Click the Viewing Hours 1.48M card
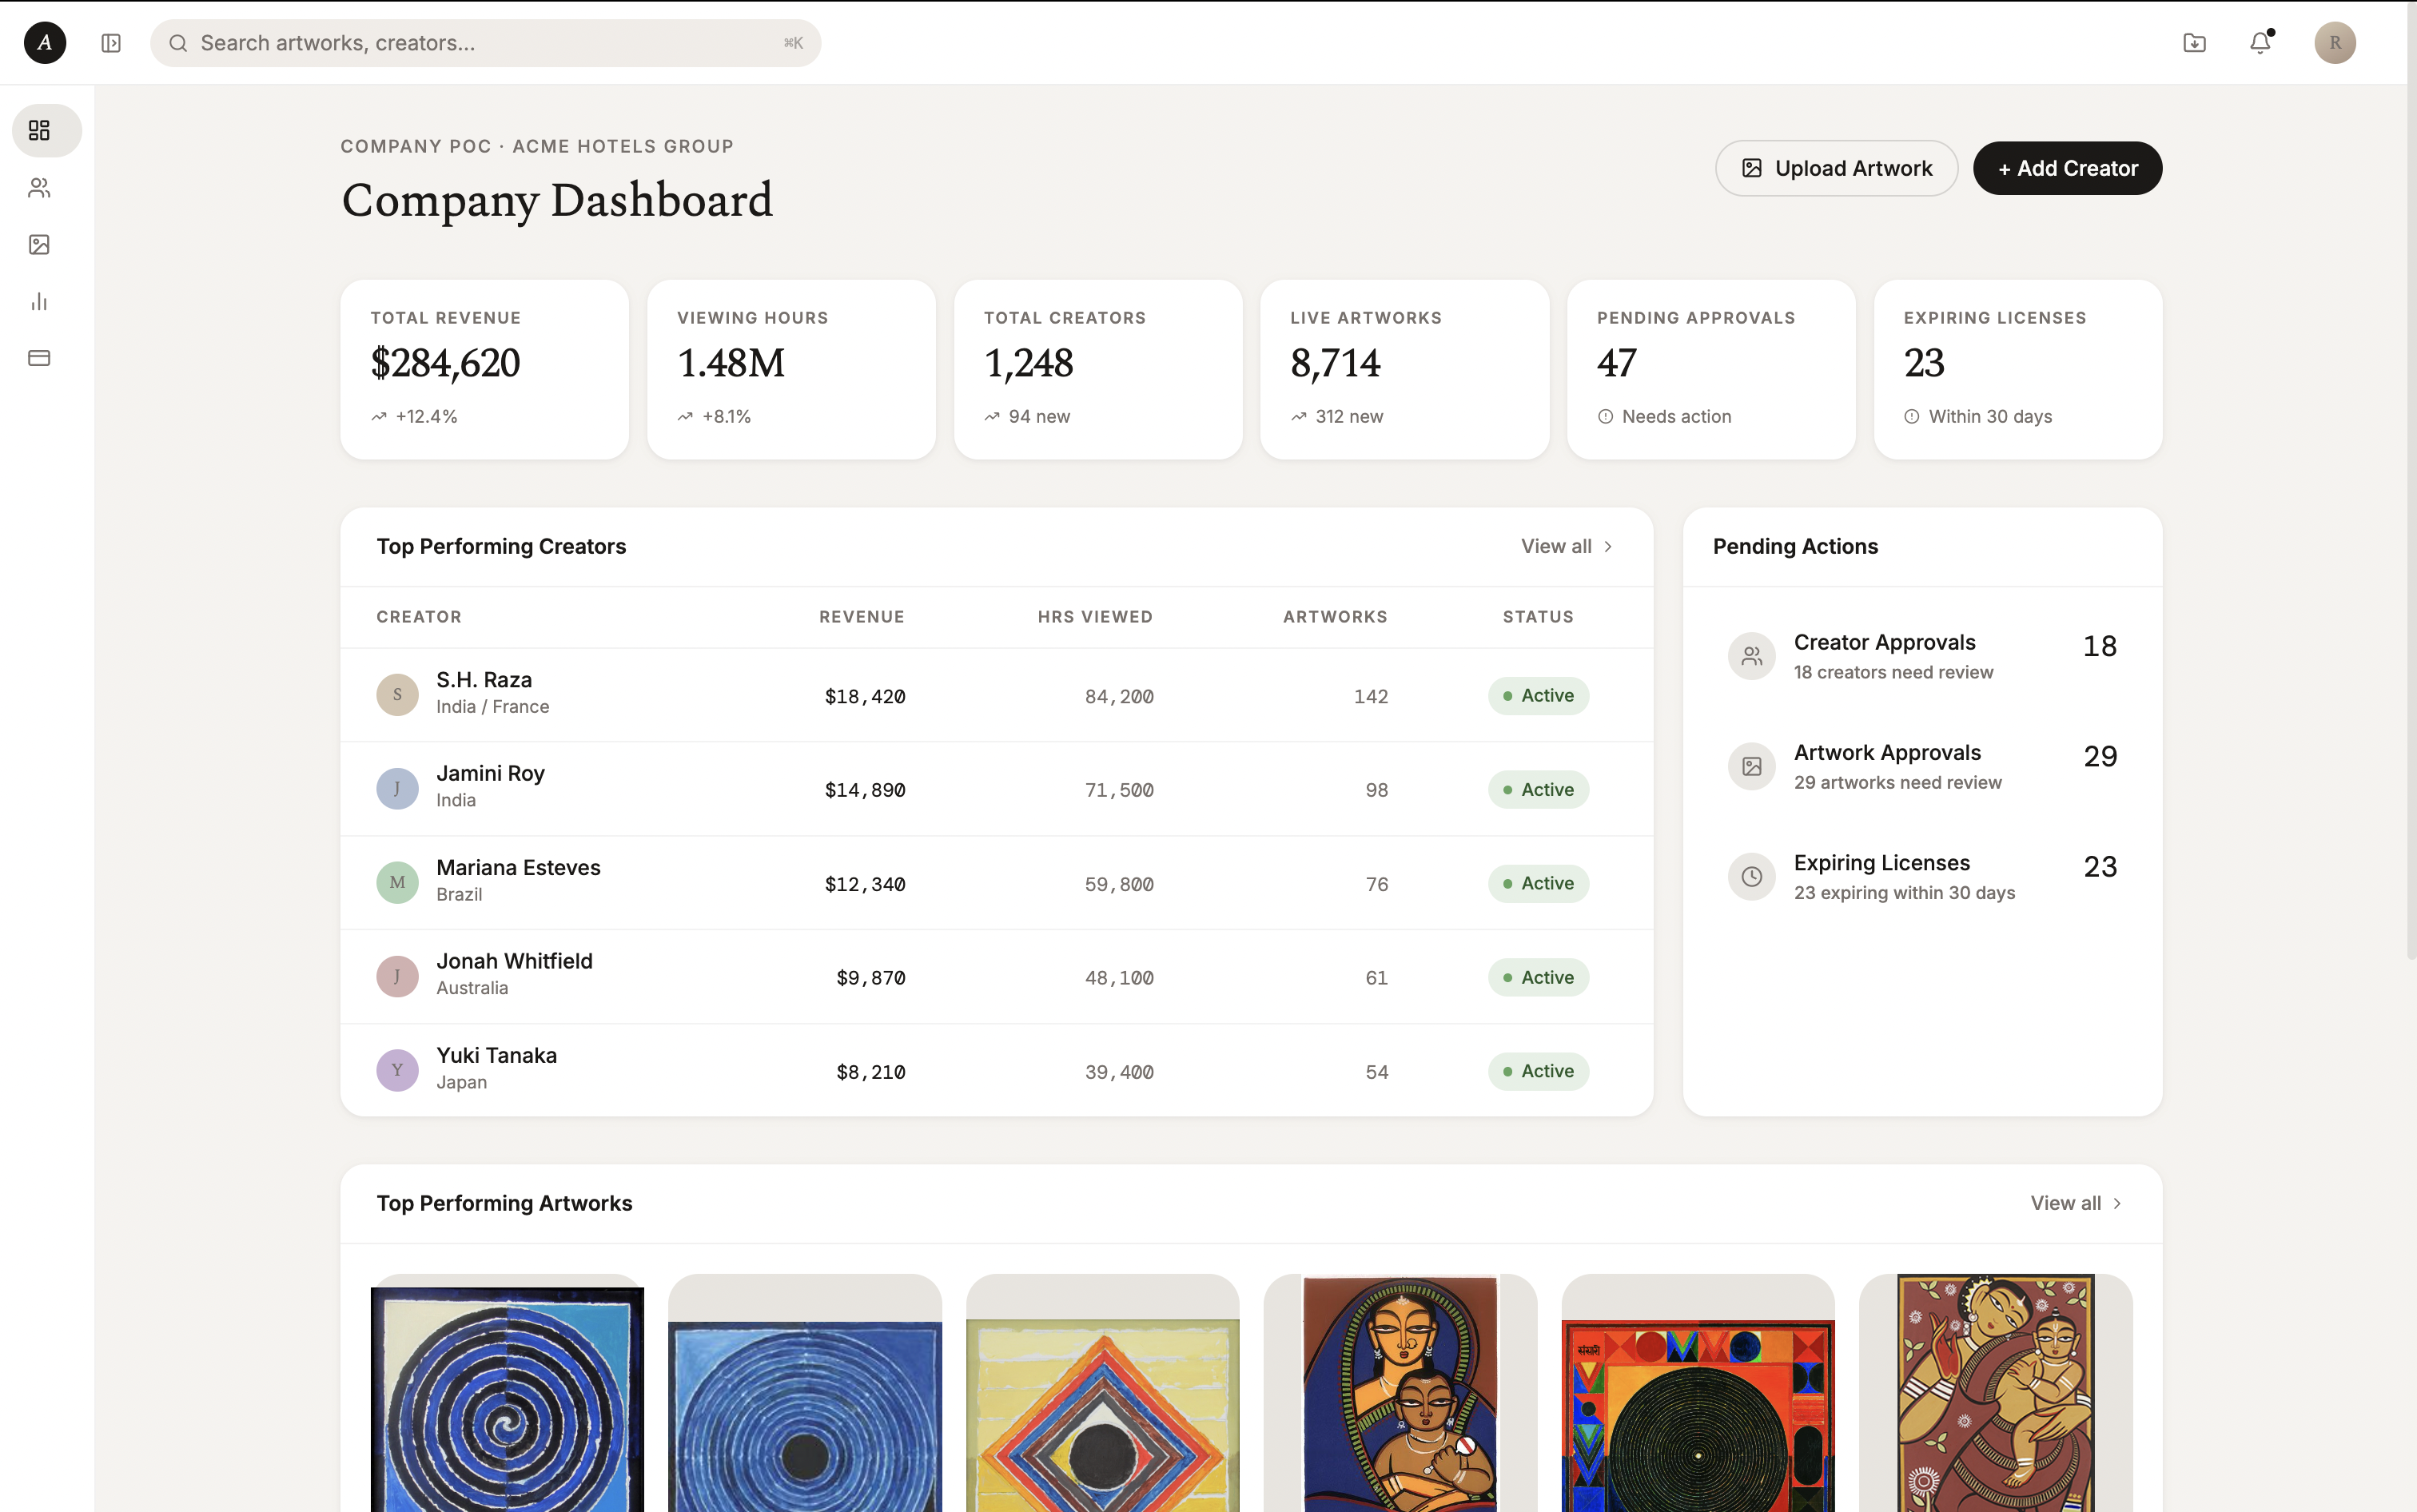The height and width of the screenshot is (1512, 2417). coord(791,370)
